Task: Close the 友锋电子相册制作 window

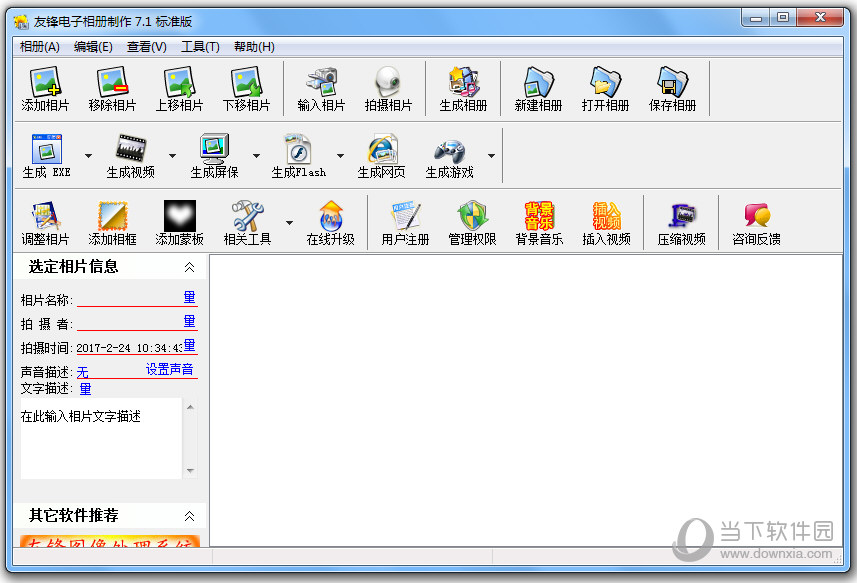Action: (x=820, y=19)
